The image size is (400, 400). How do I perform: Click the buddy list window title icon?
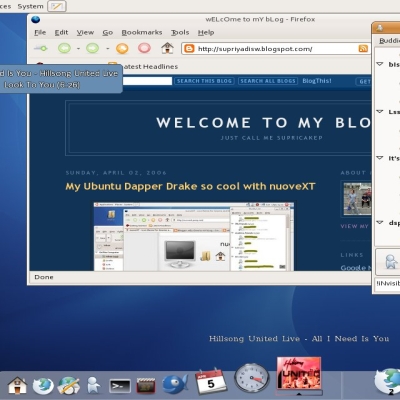[380, 28]
